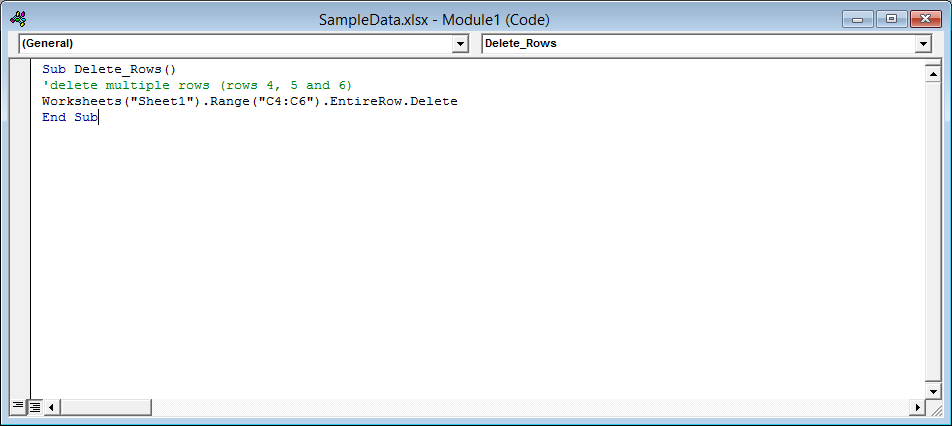Click the vertical scrollbar up arrow

(x=933, y=74)
